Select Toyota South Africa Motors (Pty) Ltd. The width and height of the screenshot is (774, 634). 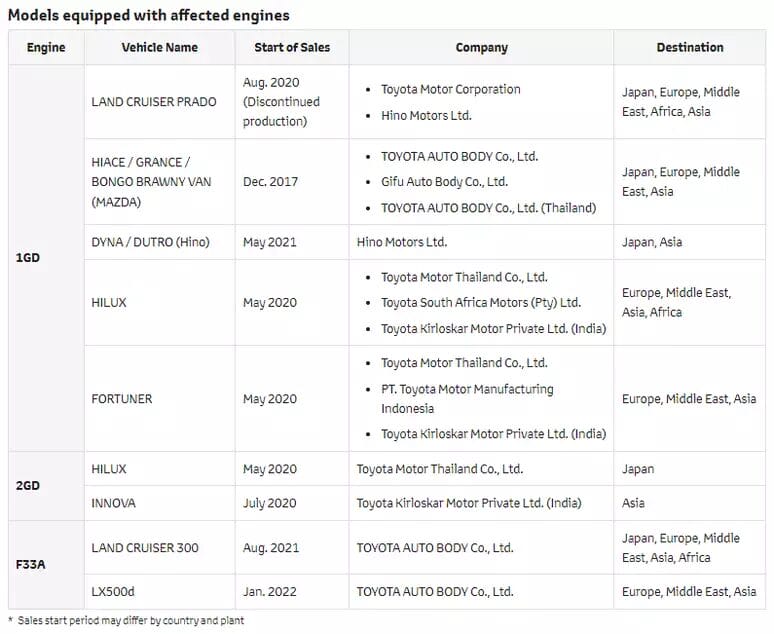tap(480, 302)
